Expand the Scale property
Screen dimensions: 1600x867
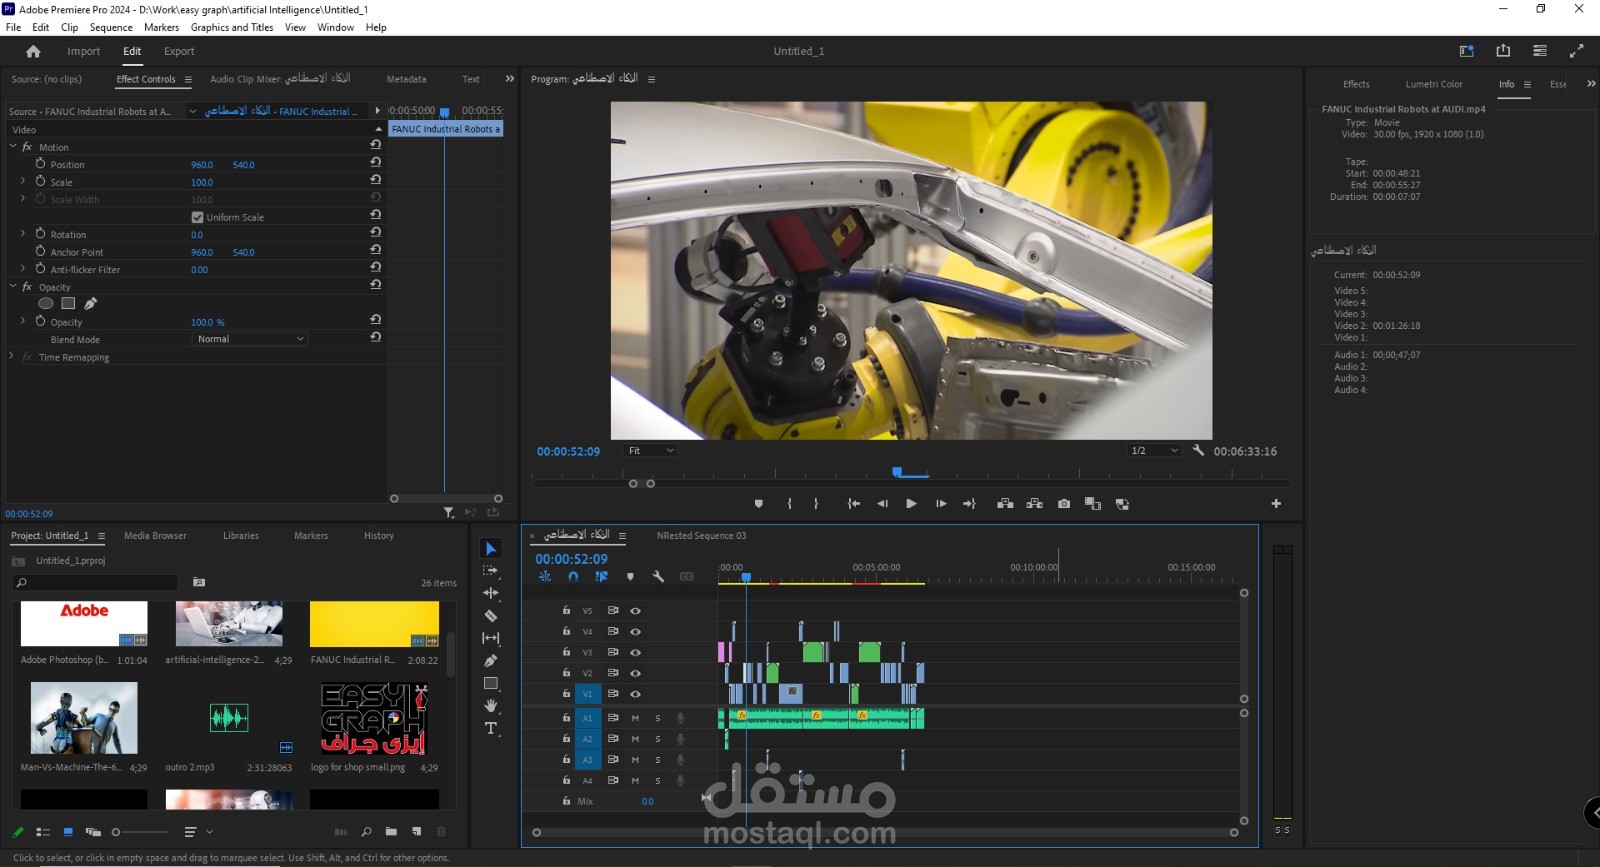tap(23, 182)
